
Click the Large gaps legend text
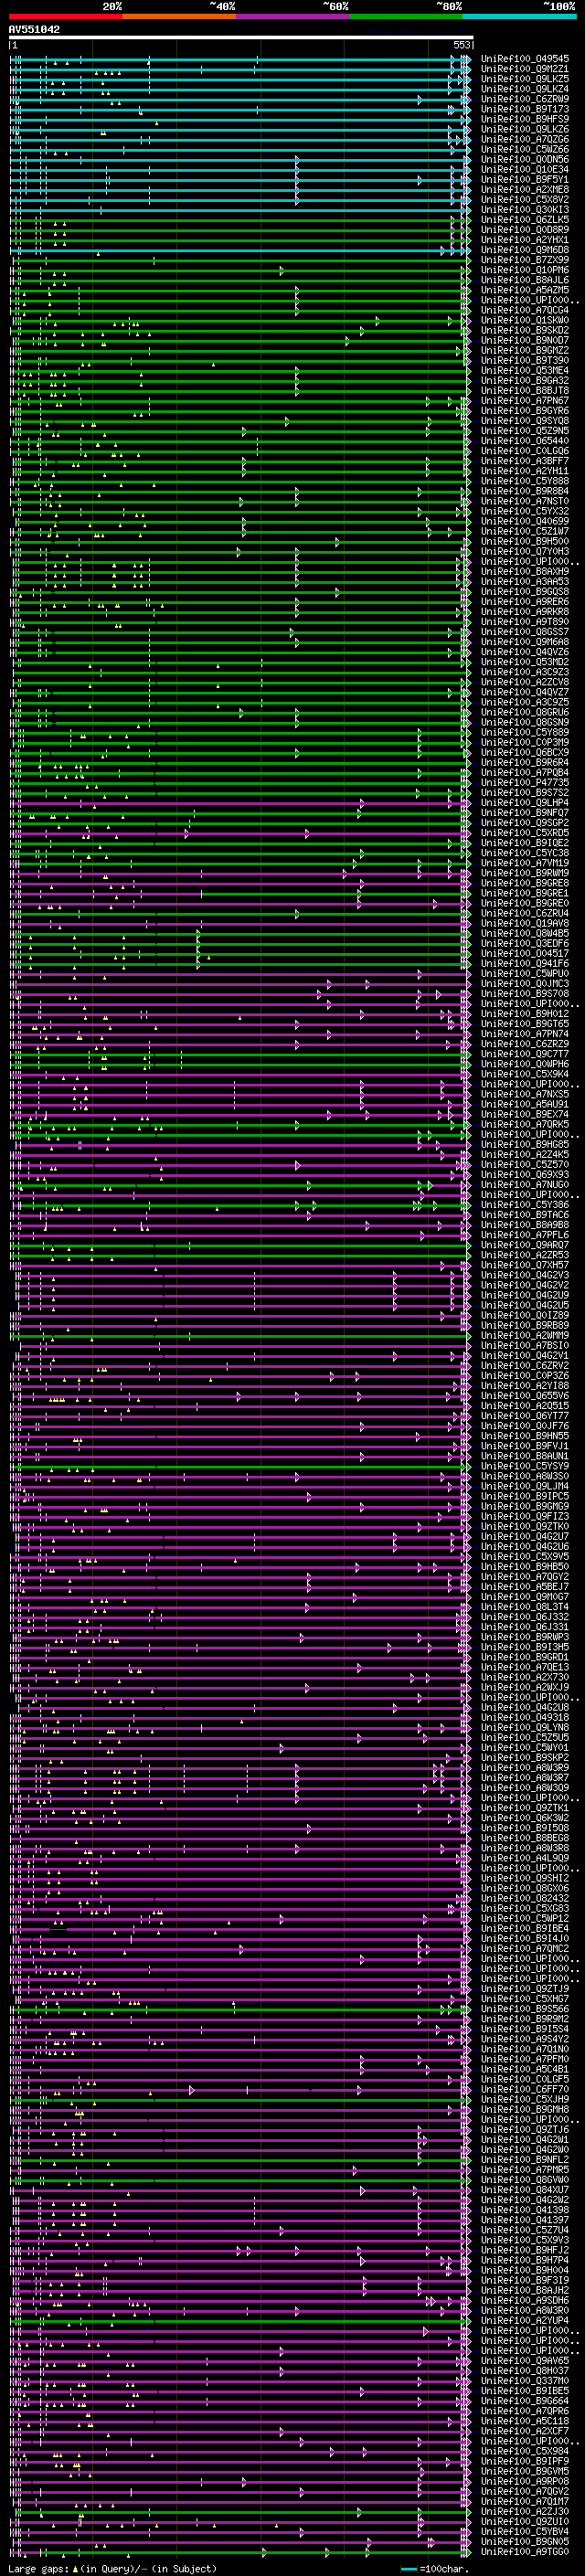[x=112, y=2568]
